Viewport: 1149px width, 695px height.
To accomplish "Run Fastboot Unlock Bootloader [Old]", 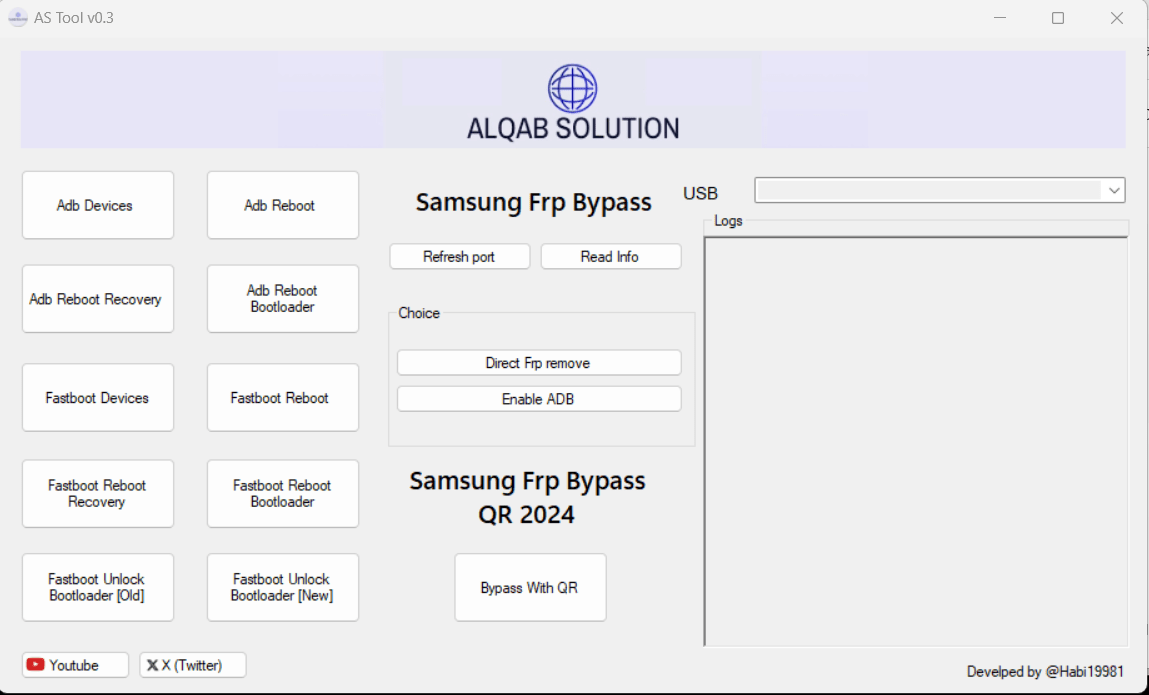I will pyautogui.click(x=98, y=587).
